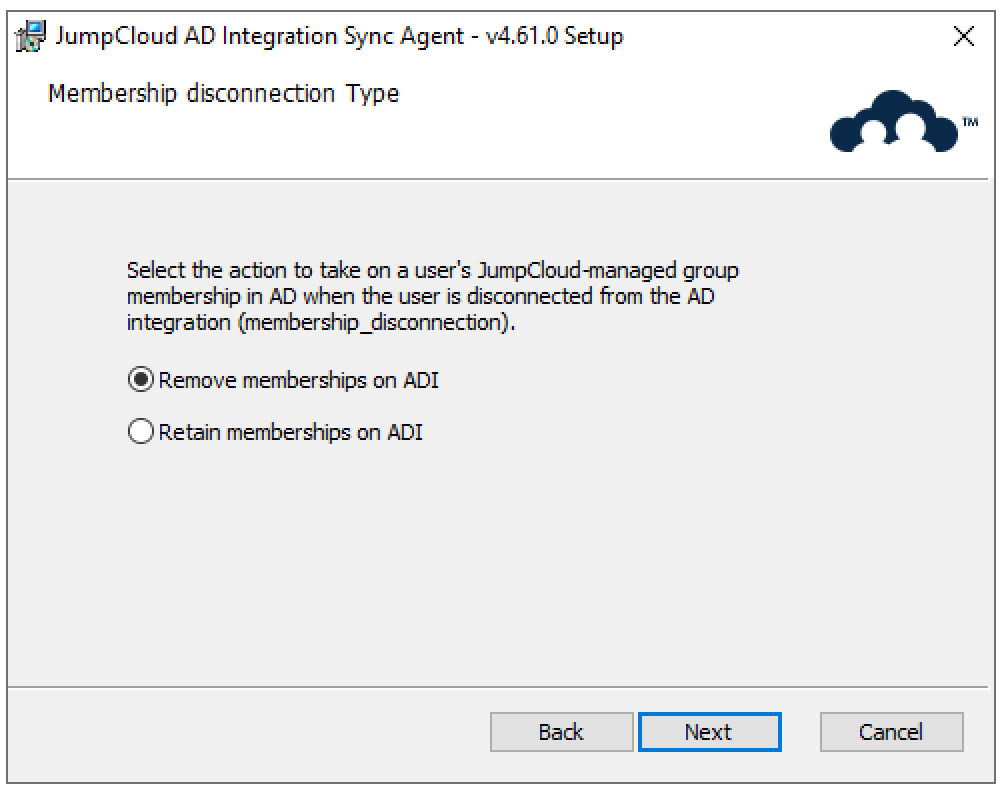1004x790 pixels.
Task: Select the Remove memberships on ADI radio button
Action: click(141, 380)
